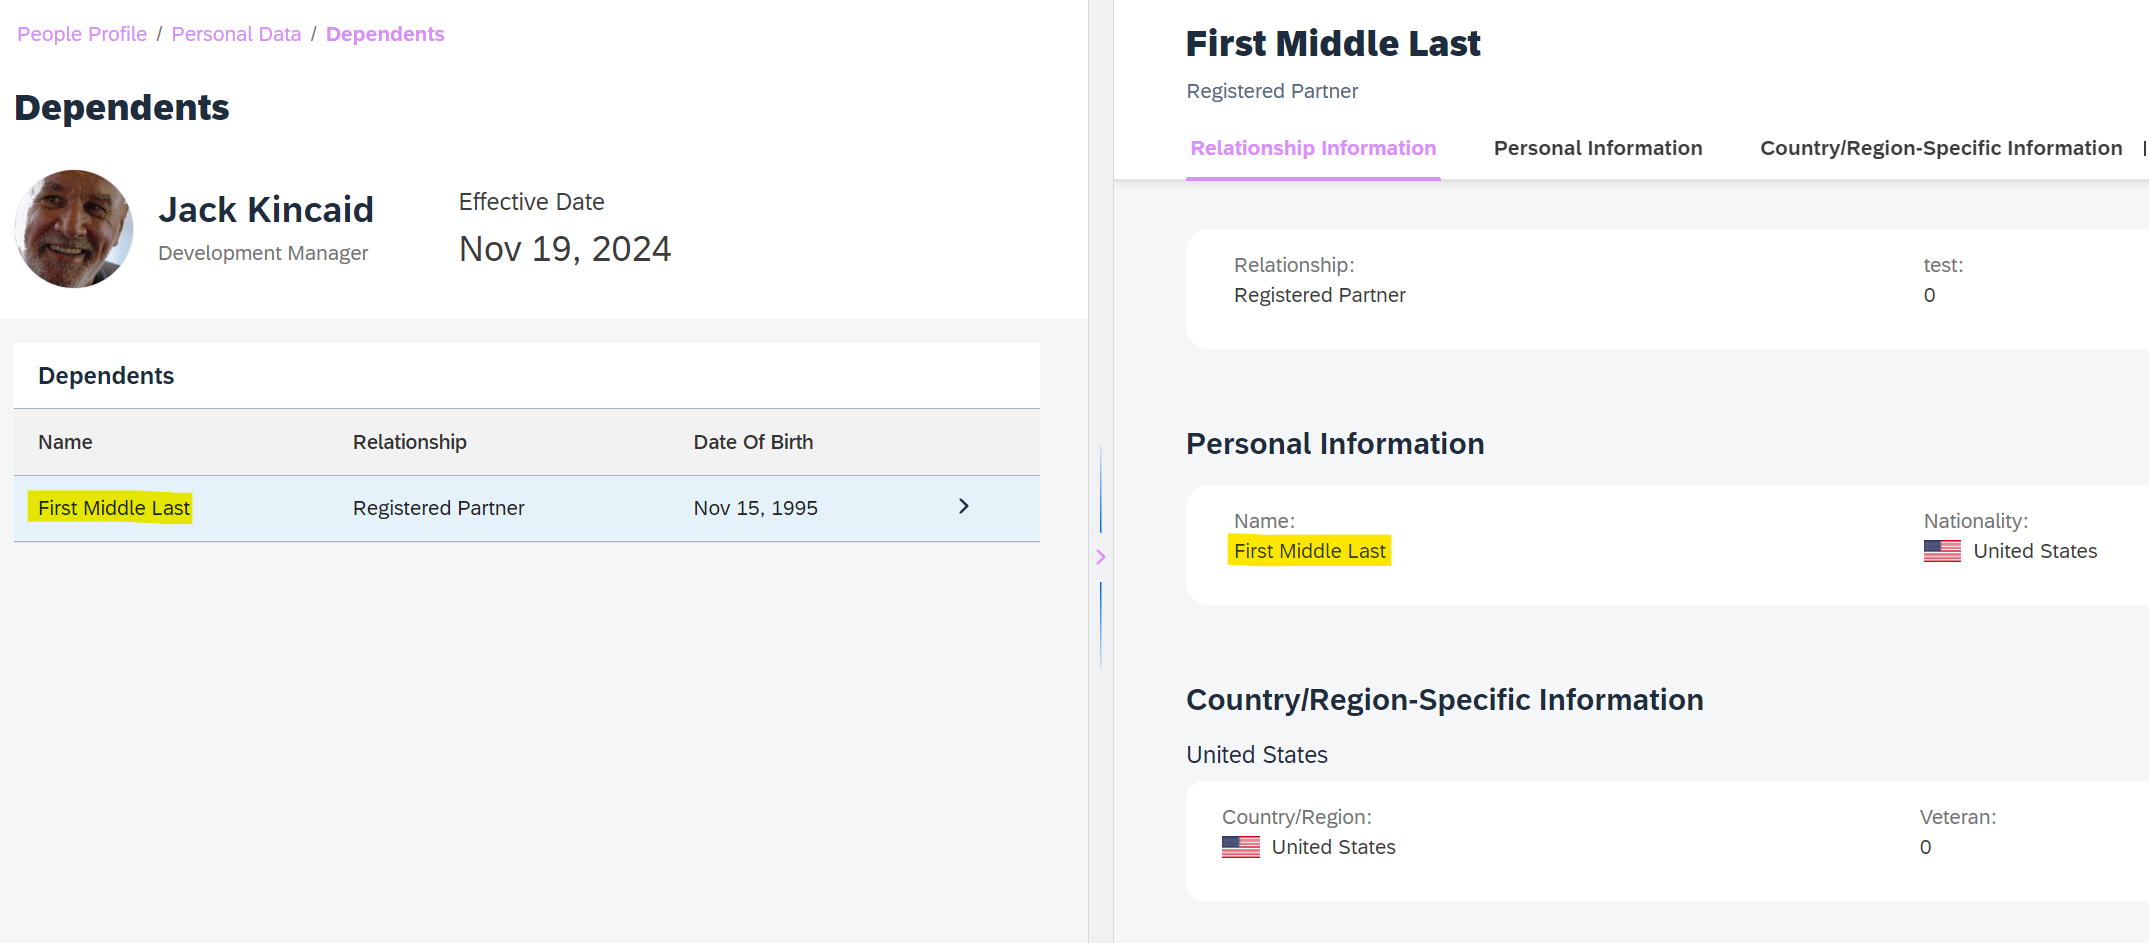Click the highlighted Name value in Personal Information

(1309, 551)
